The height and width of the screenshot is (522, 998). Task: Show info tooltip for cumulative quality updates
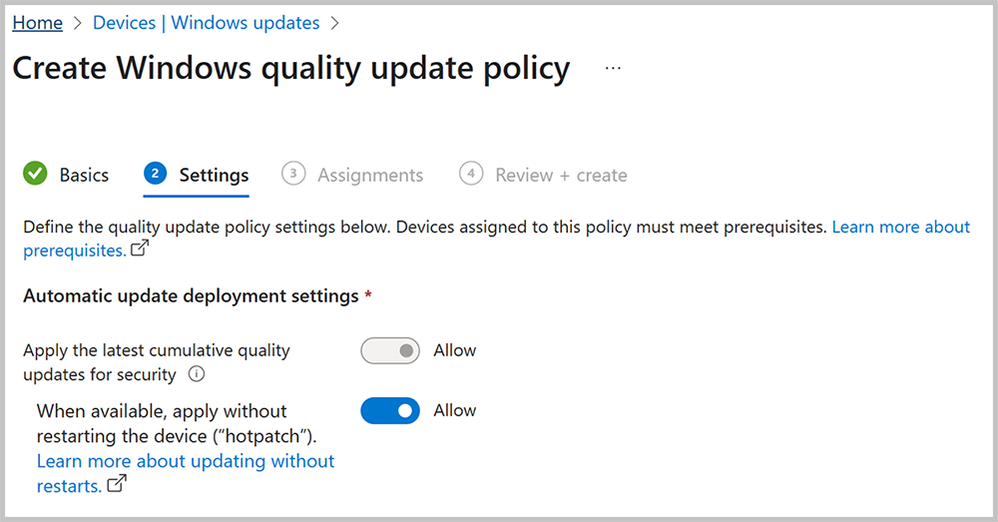pos(197,375)
